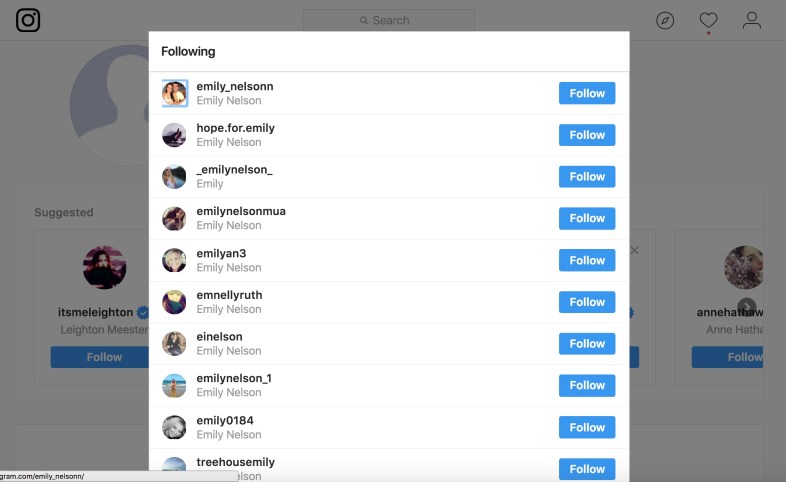Go to the profile person icon
786x482 pixels.
[x=751, y=21]
